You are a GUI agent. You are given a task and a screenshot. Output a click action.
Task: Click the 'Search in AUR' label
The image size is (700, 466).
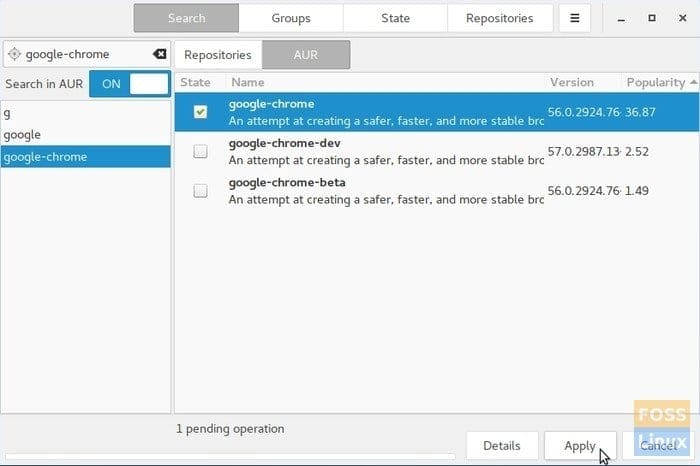coord(44,84)
